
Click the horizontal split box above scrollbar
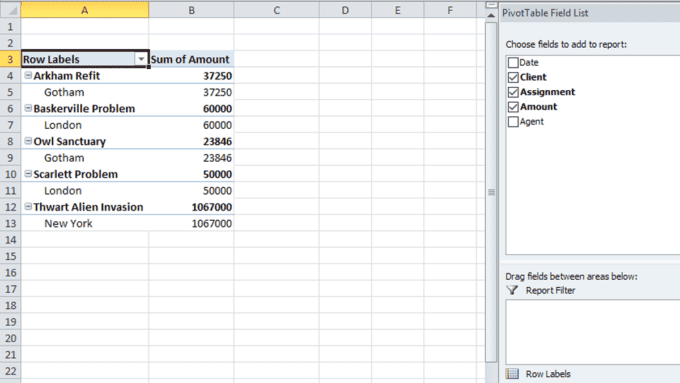[x=491, y=5]
